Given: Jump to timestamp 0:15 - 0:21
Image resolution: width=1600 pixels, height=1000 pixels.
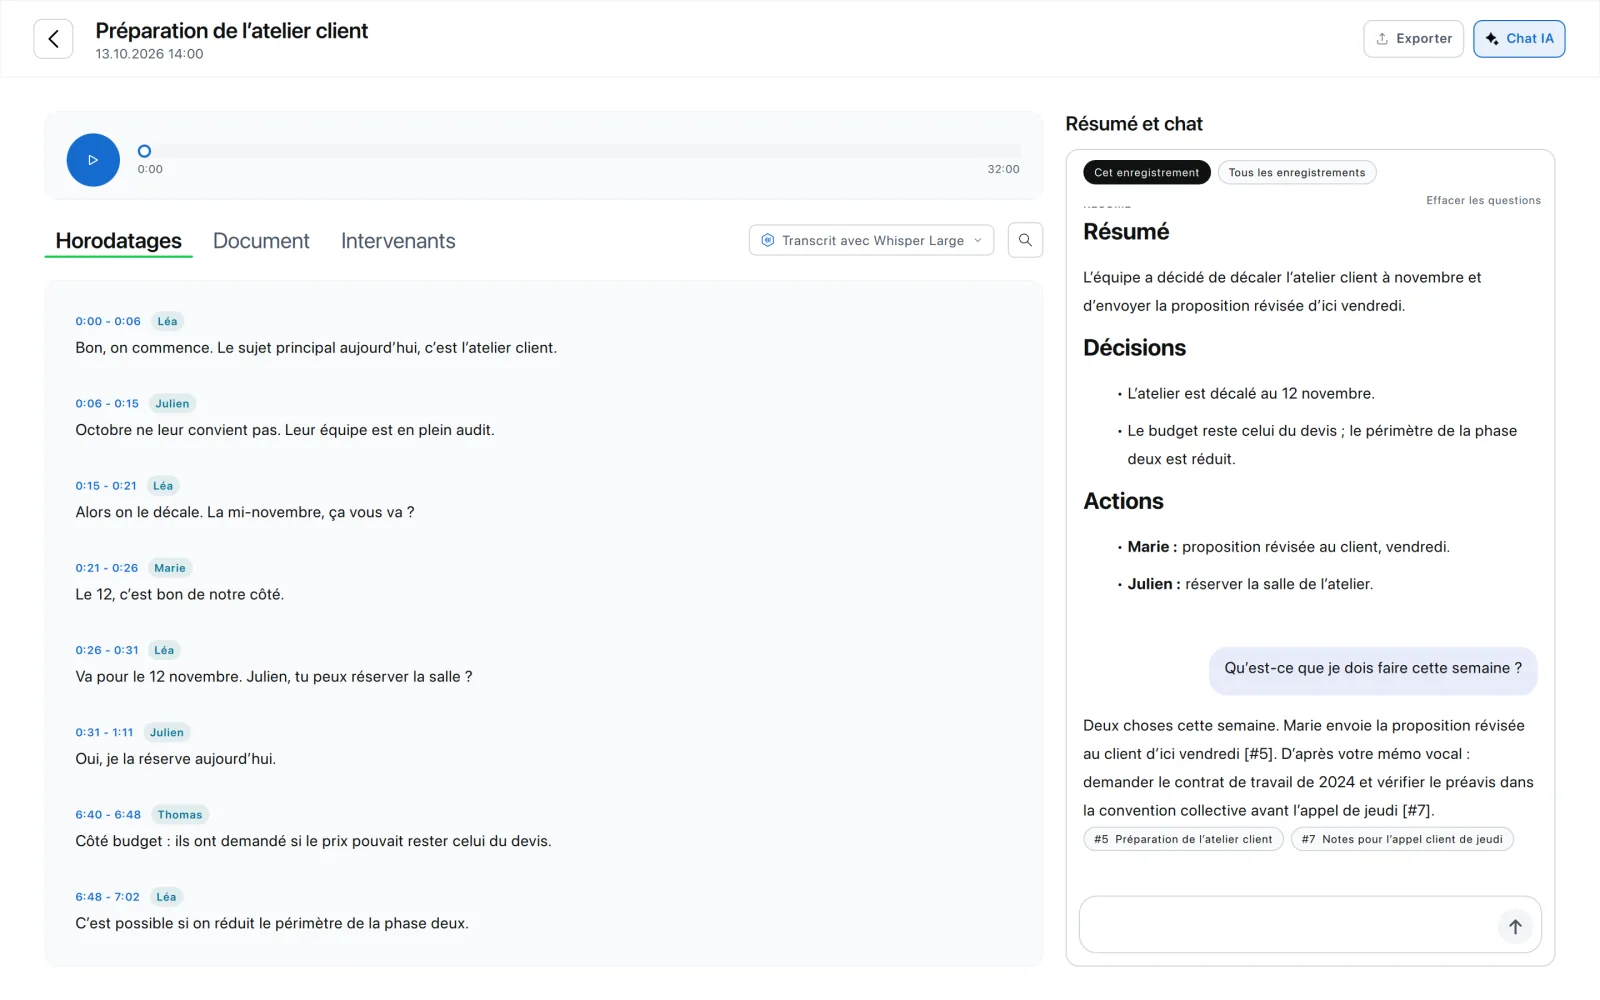Looking at the screenshot, I should [106, 486].
